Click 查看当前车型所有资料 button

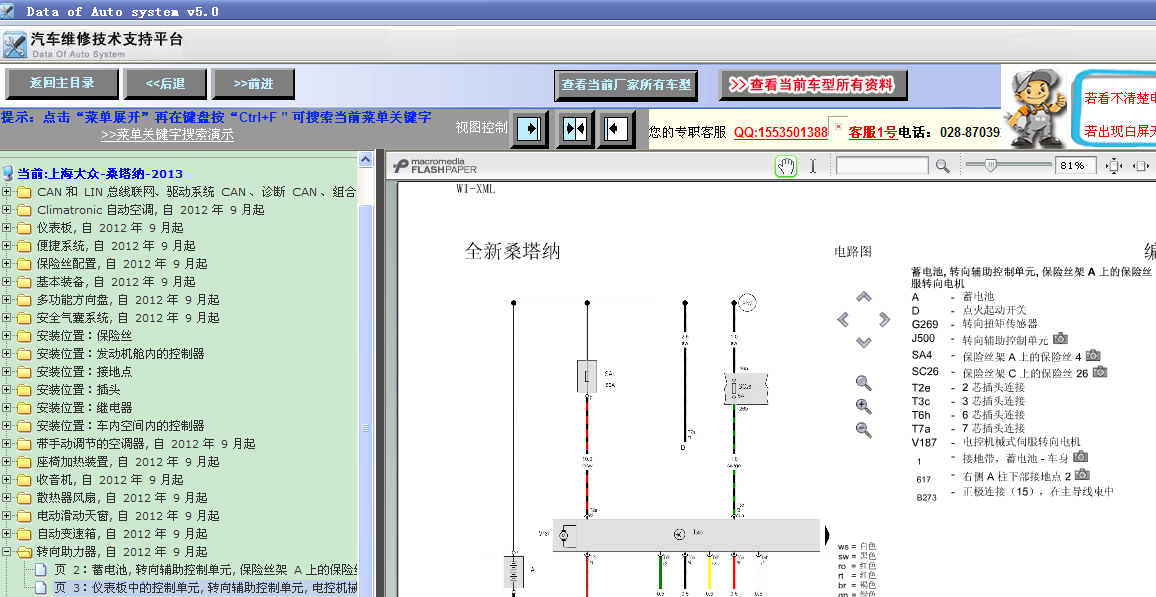click(x=813, y=85)
